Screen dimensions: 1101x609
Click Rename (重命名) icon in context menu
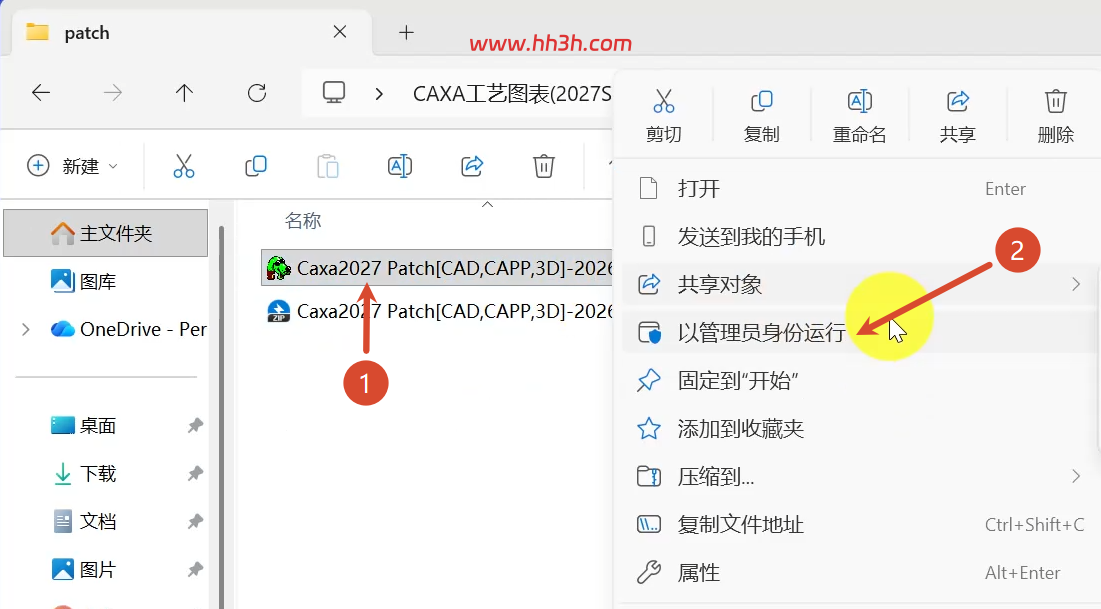click(x=859, y=102)
